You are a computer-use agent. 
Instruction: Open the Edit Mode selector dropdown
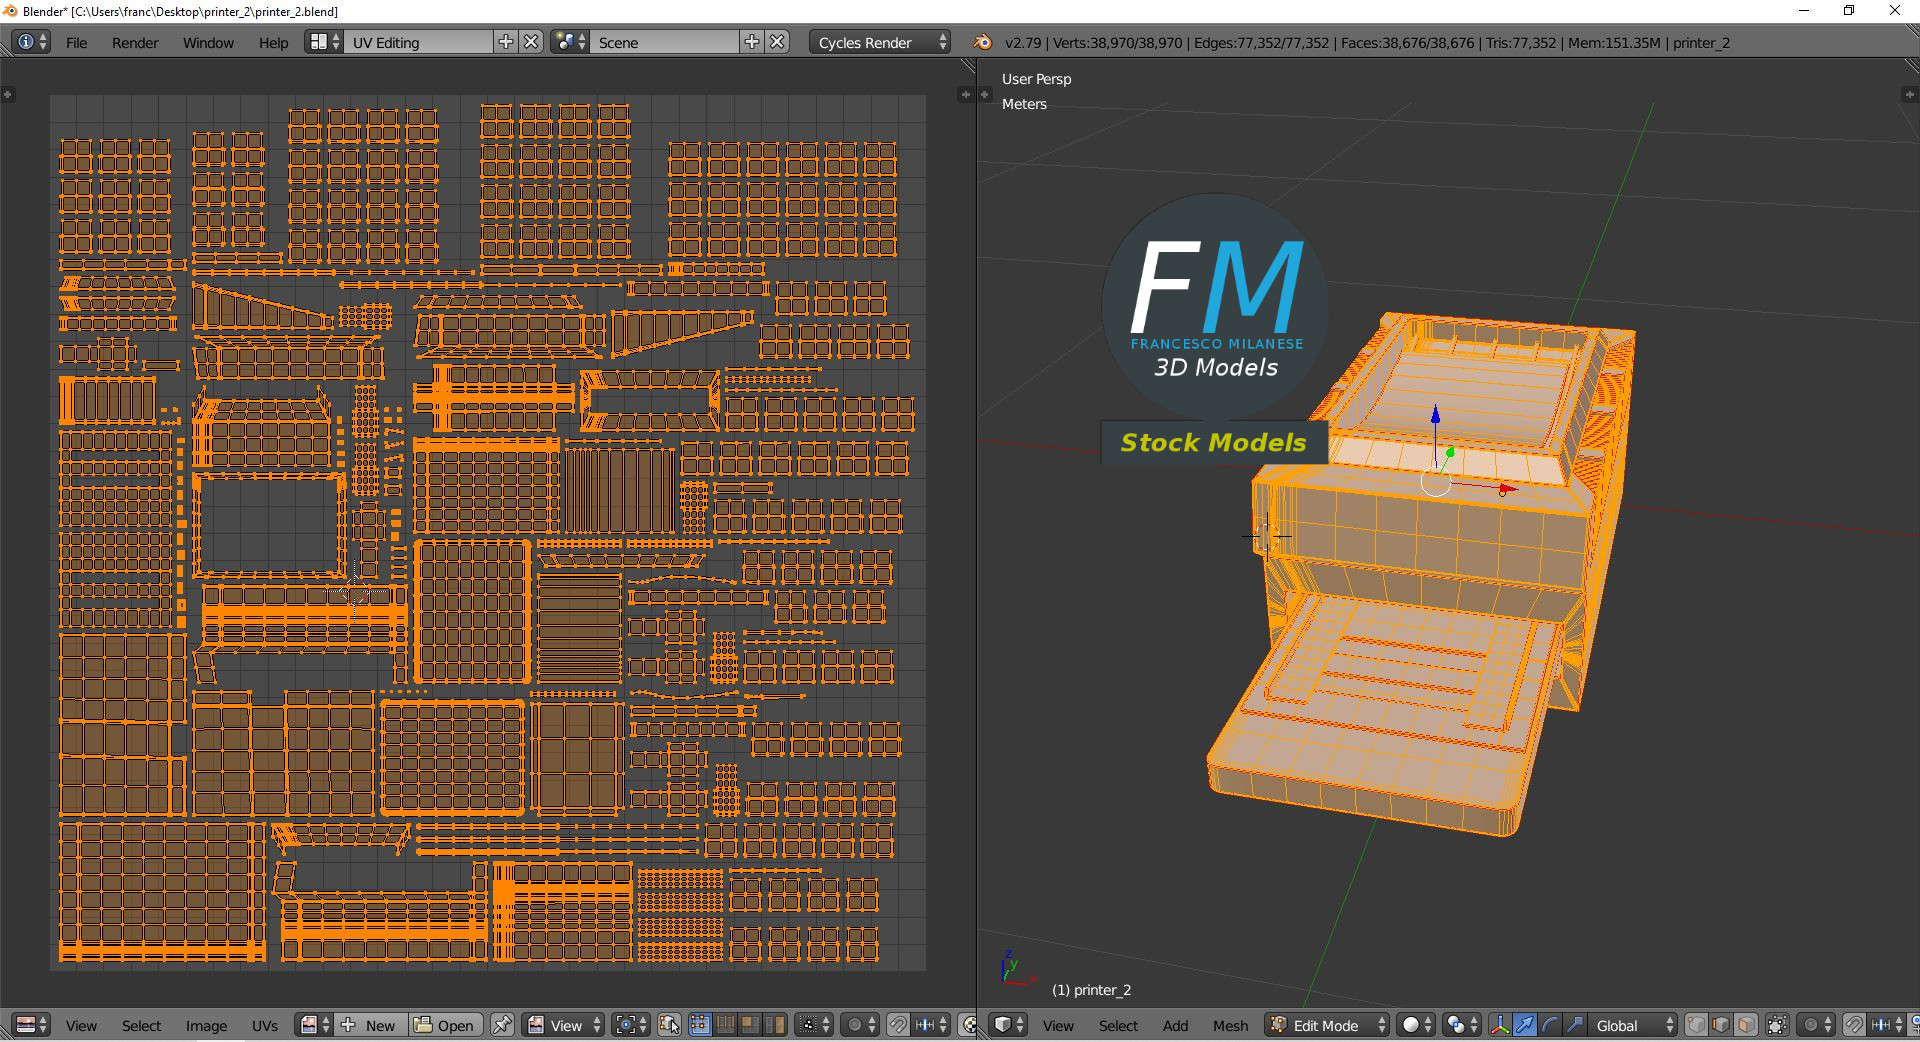coord(1328,1025)
